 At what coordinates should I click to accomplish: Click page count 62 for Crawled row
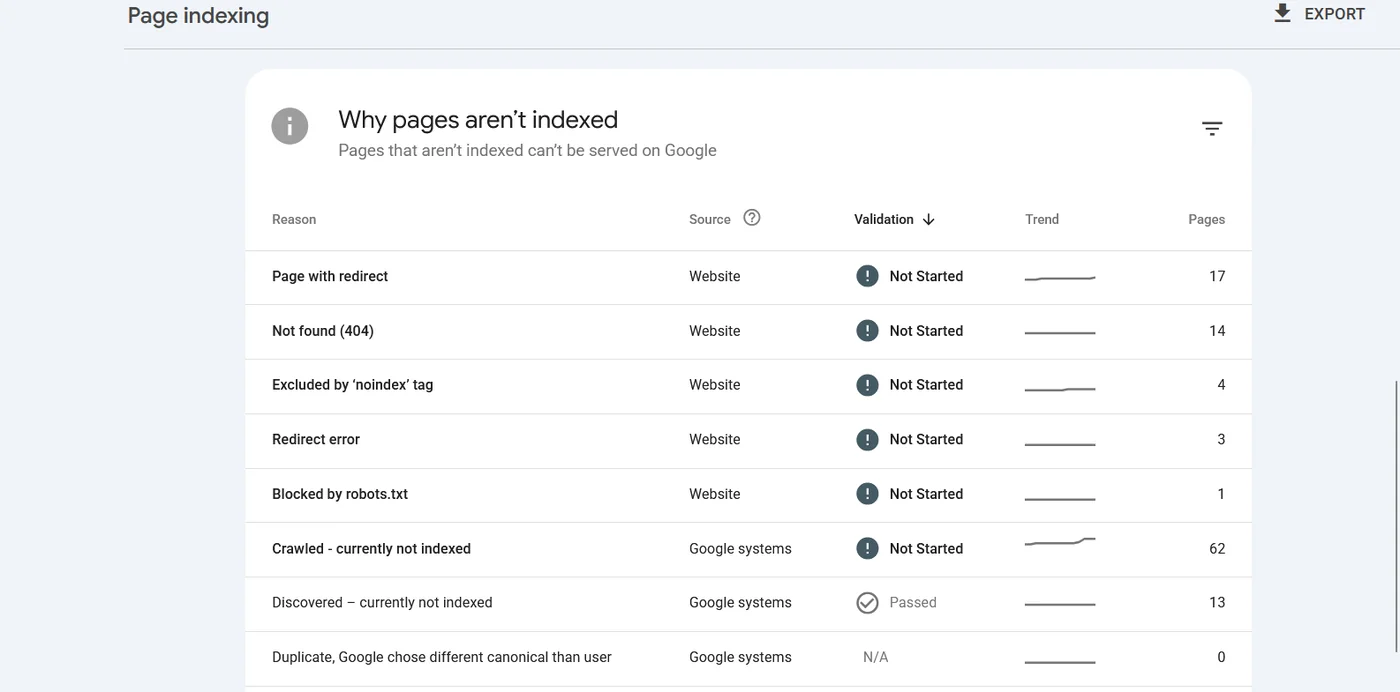[x=1217, y=548]
